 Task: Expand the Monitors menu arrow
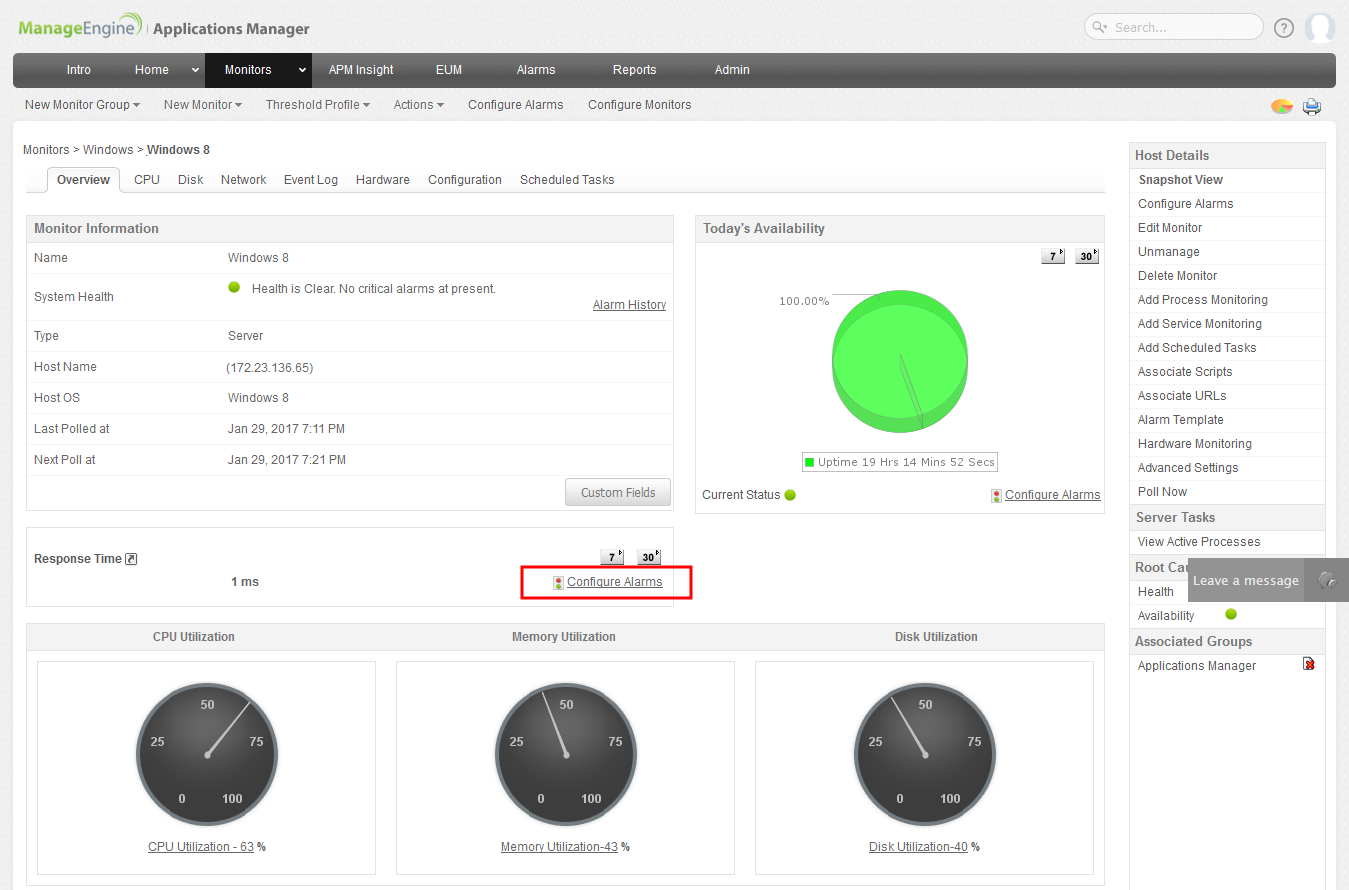pos(302,70)
